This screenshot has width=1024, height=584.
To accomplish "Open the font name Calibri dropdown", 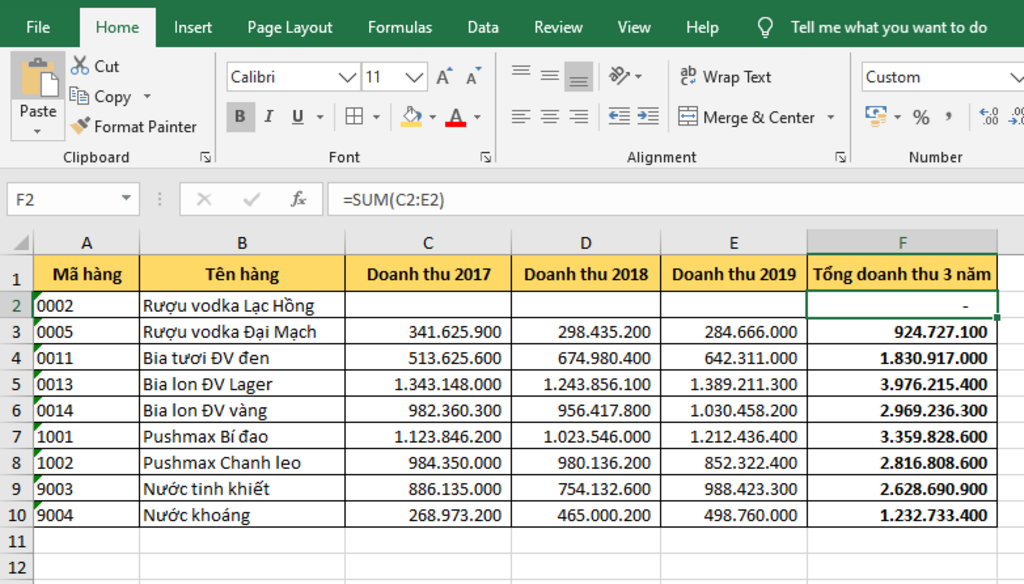I will (347, 77).
